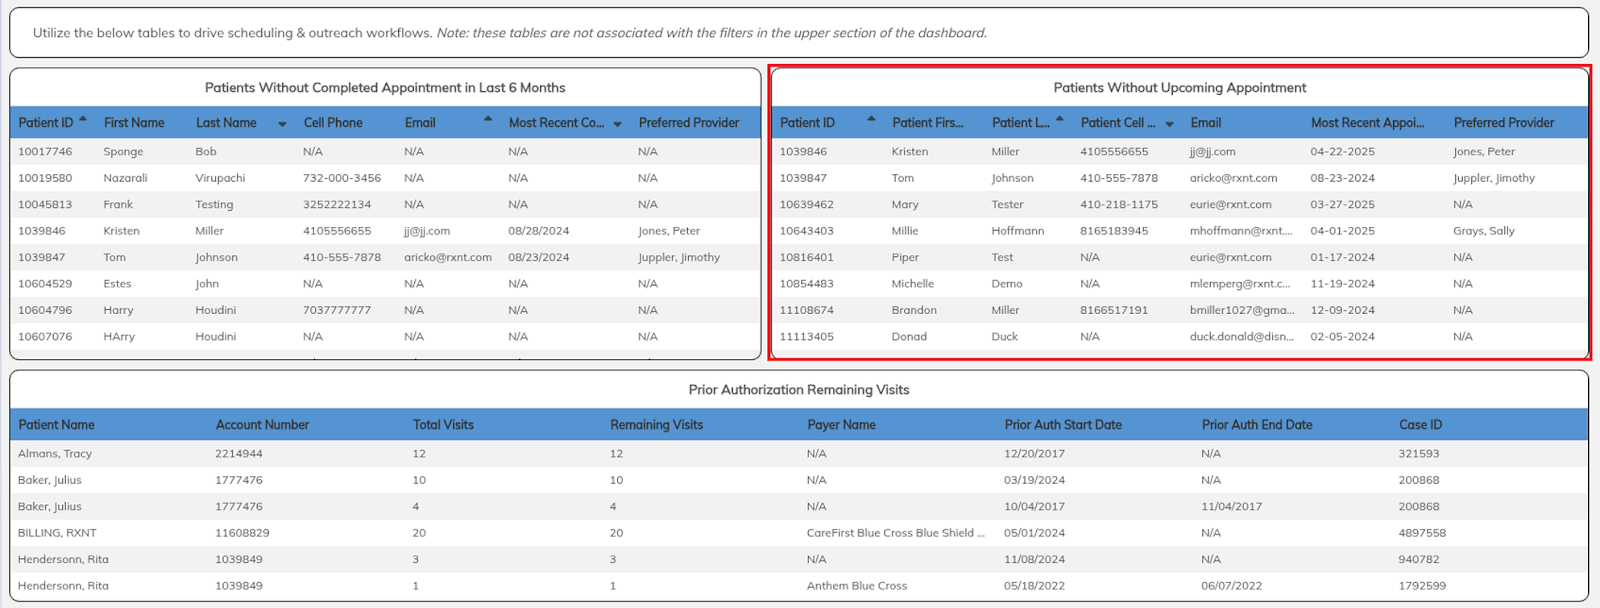Click sort arrow beside Patient L... header

click(x=1060, y=119)
